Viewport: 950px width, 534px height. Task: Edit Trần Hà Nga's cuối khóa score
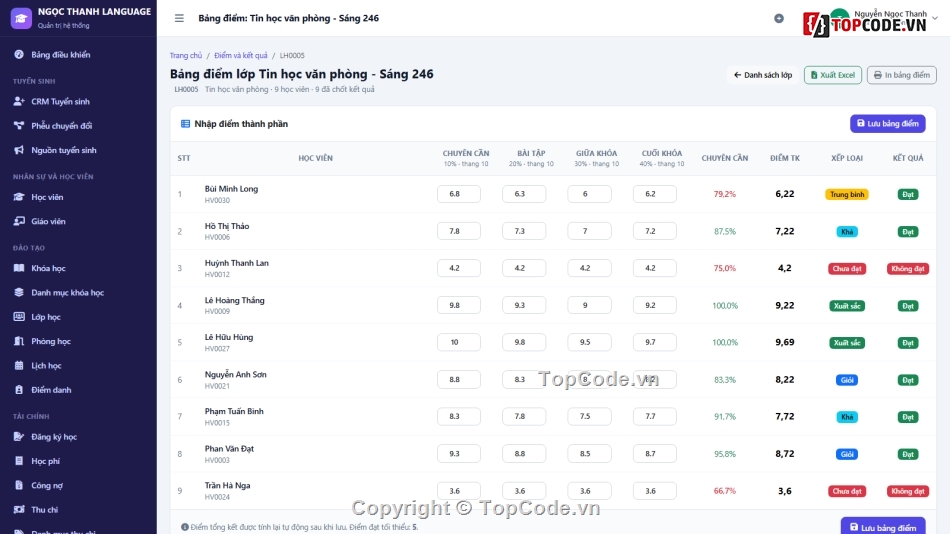655,491
